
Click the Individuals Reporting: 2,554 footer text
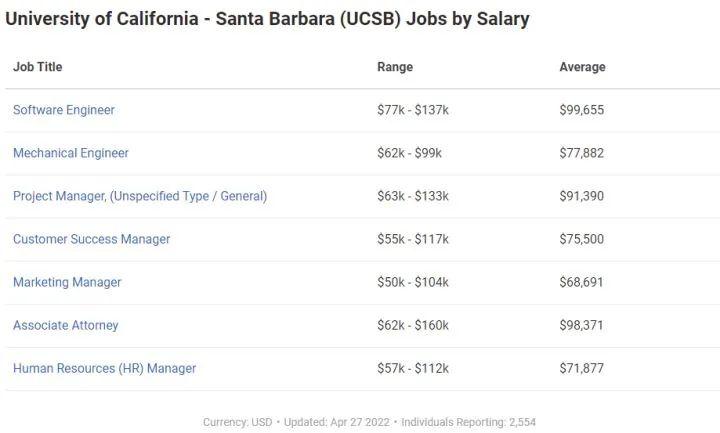click(469, 422)
